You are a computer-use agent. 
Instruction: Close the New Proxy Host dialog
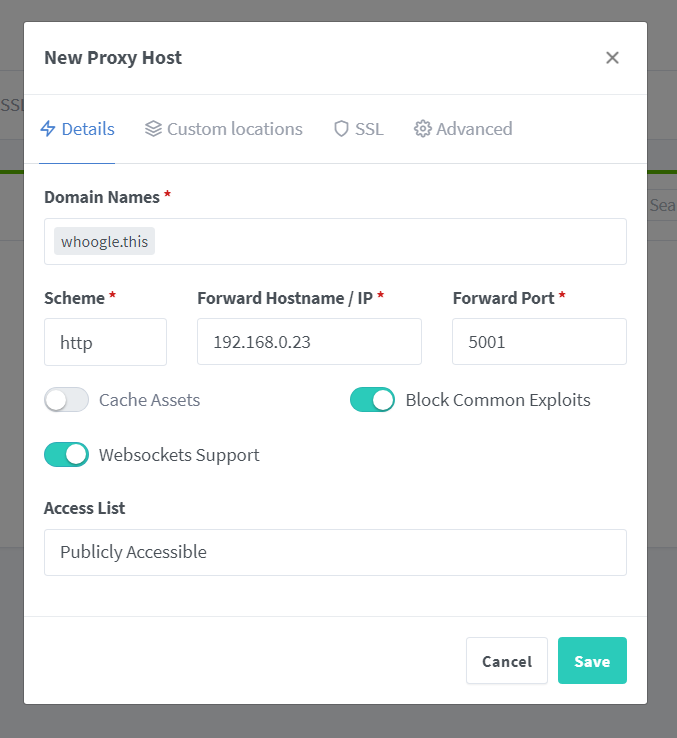pyautogui.click(x=612, y=58)
